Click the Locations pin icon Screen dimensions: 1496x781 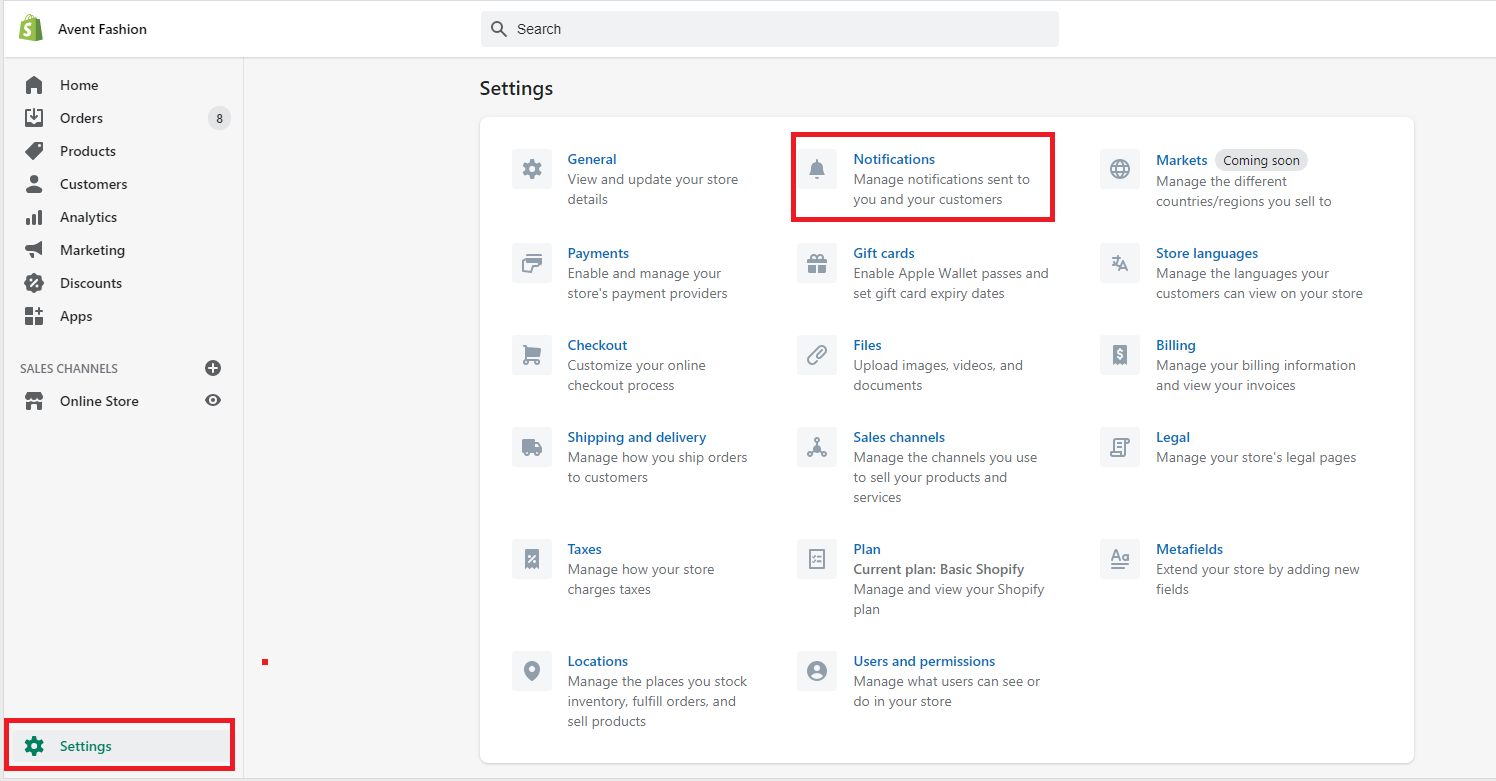click(532, 671)
